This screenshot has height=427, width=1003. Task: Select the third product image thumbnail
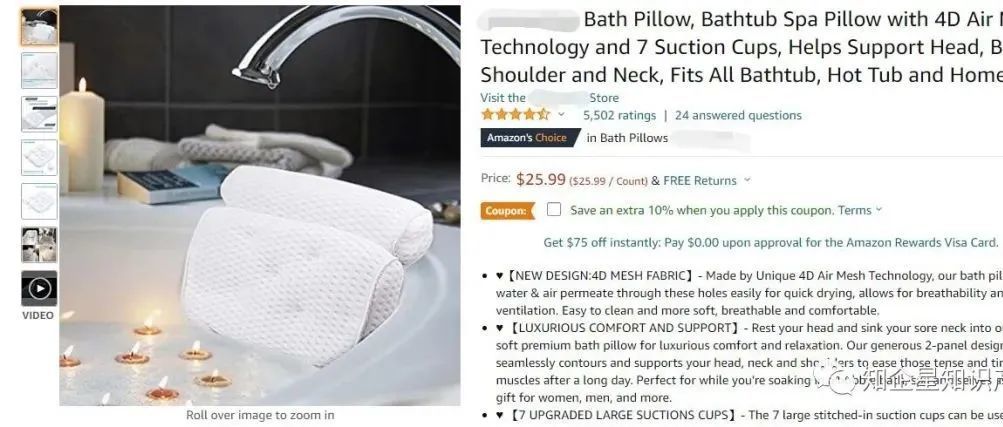coord(39,114)
